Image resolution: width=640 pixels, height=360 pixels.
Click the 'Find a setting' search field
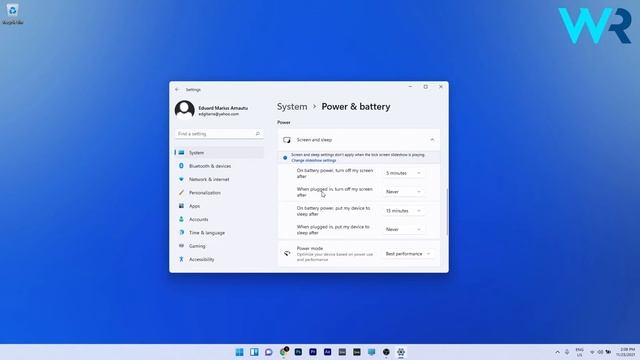coord(218,134)
